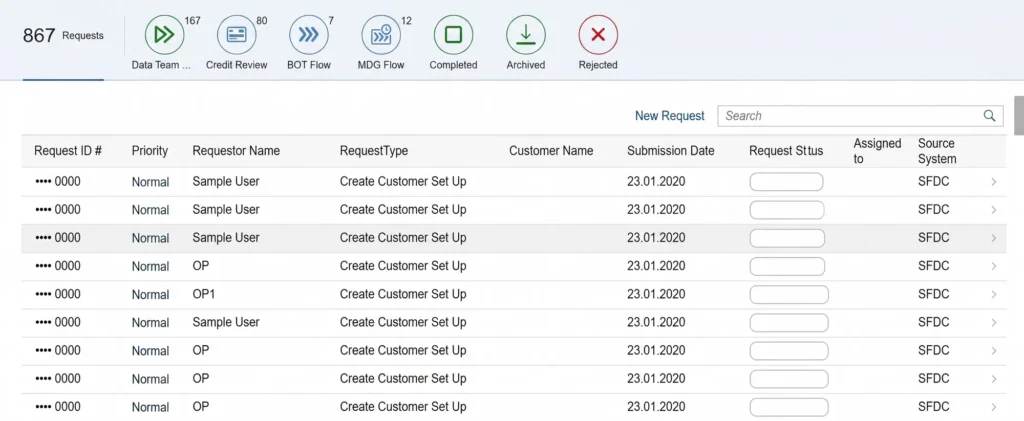Viewport: 1024px width, 421px height.
Task: Click the Request ID # column header
Action: [x=68, y=151]
